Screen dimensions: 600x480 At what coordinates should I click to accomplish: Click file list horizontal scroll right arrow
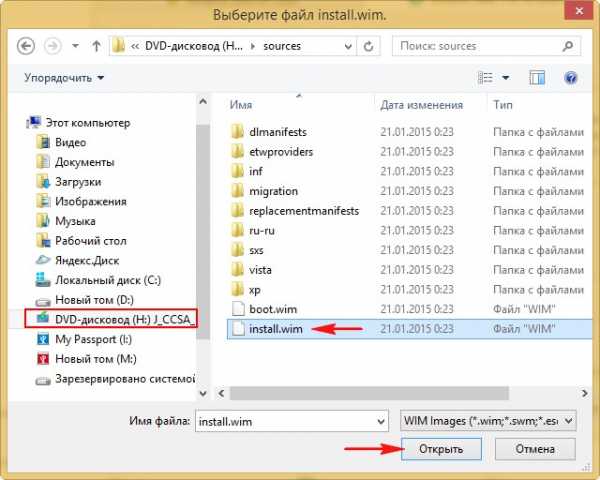tap(584, 393)
